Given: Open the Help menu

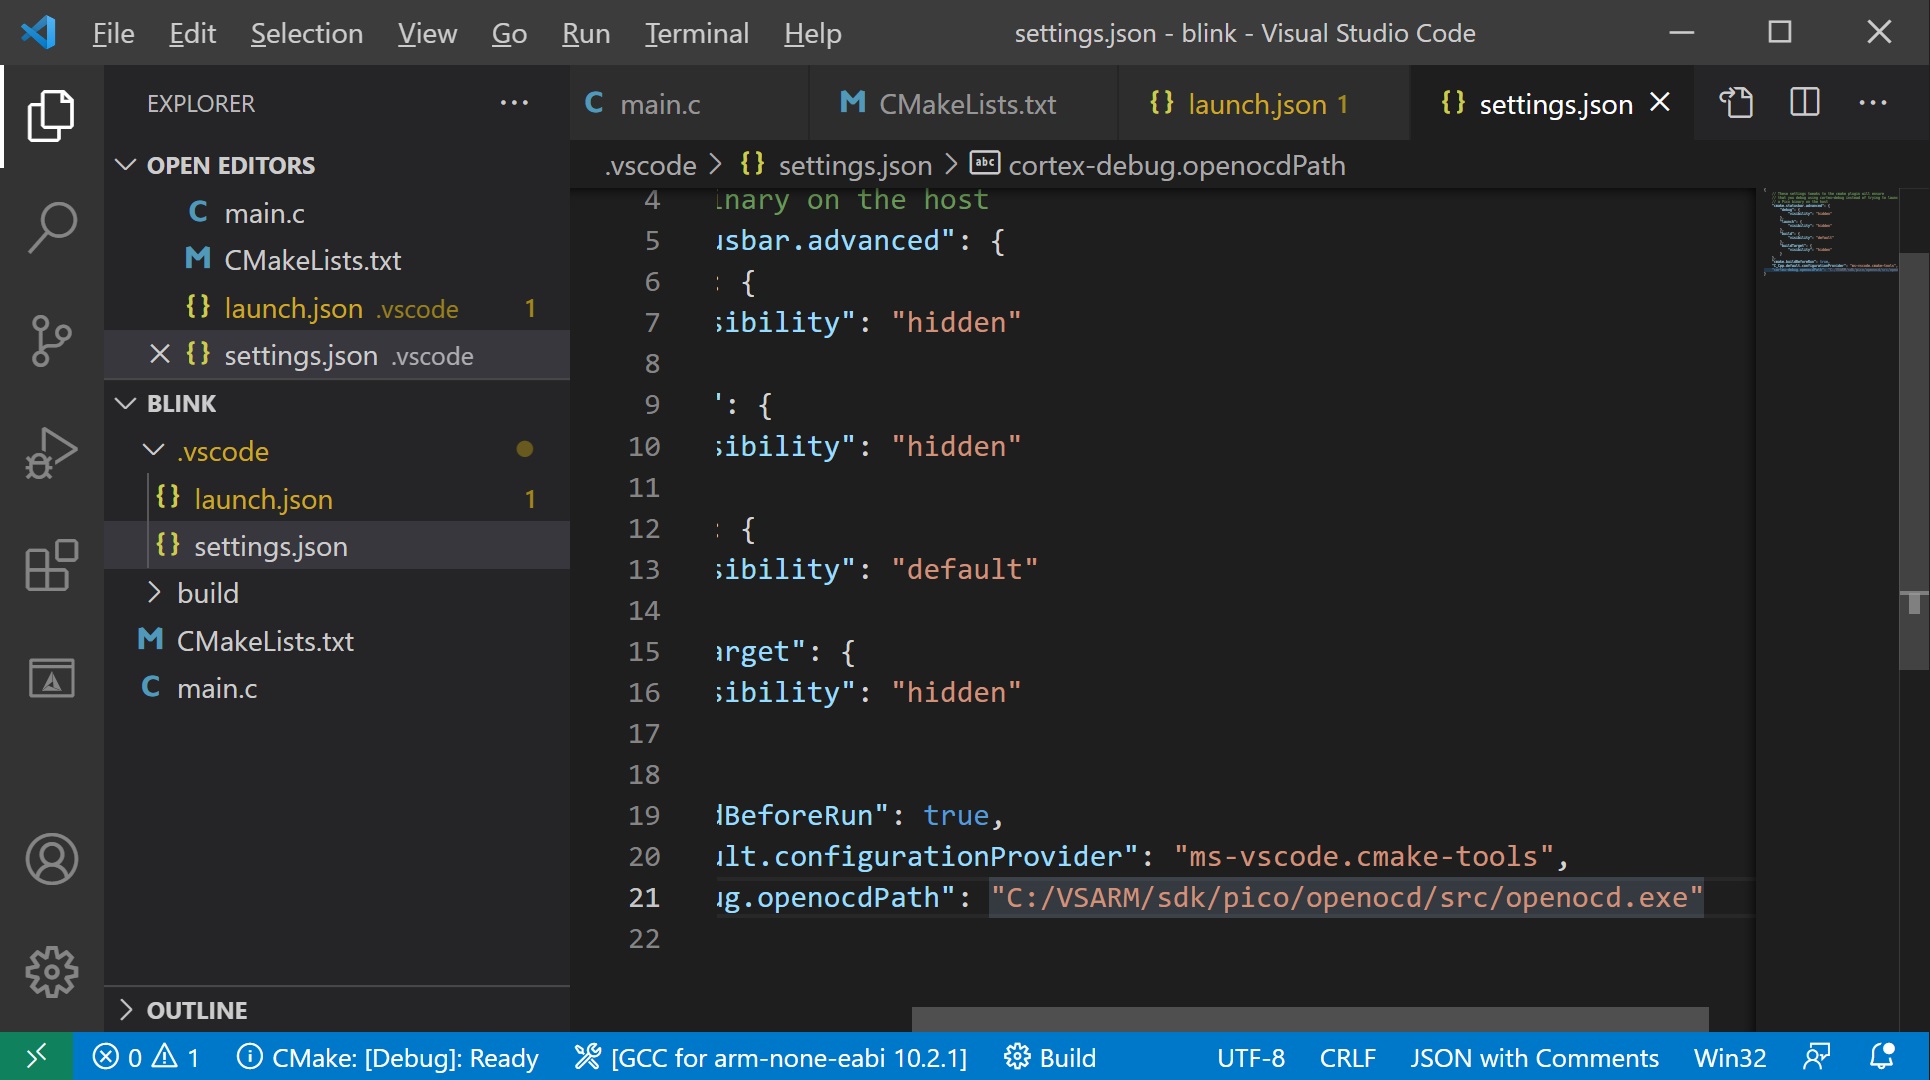Looking at the screenshot, I should tap(812, 33).
